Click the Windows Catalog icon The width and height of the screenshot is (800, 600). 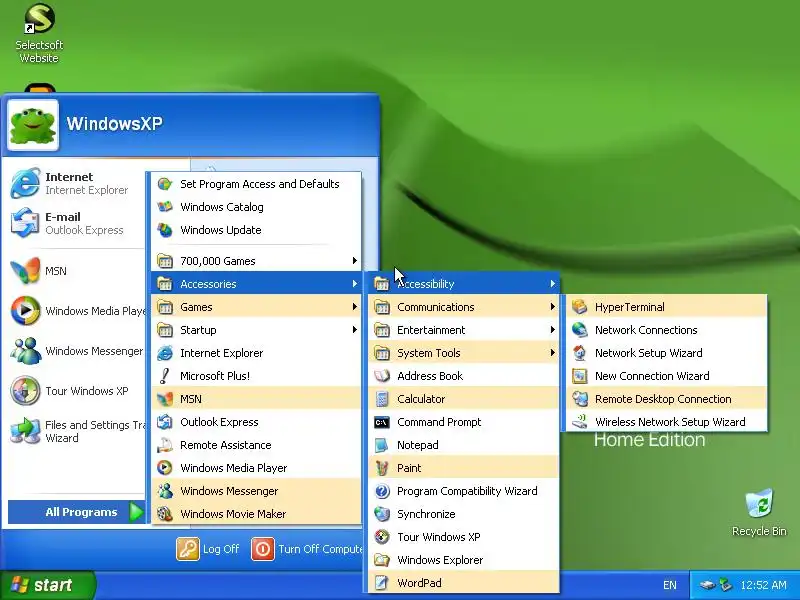(165, 207)
